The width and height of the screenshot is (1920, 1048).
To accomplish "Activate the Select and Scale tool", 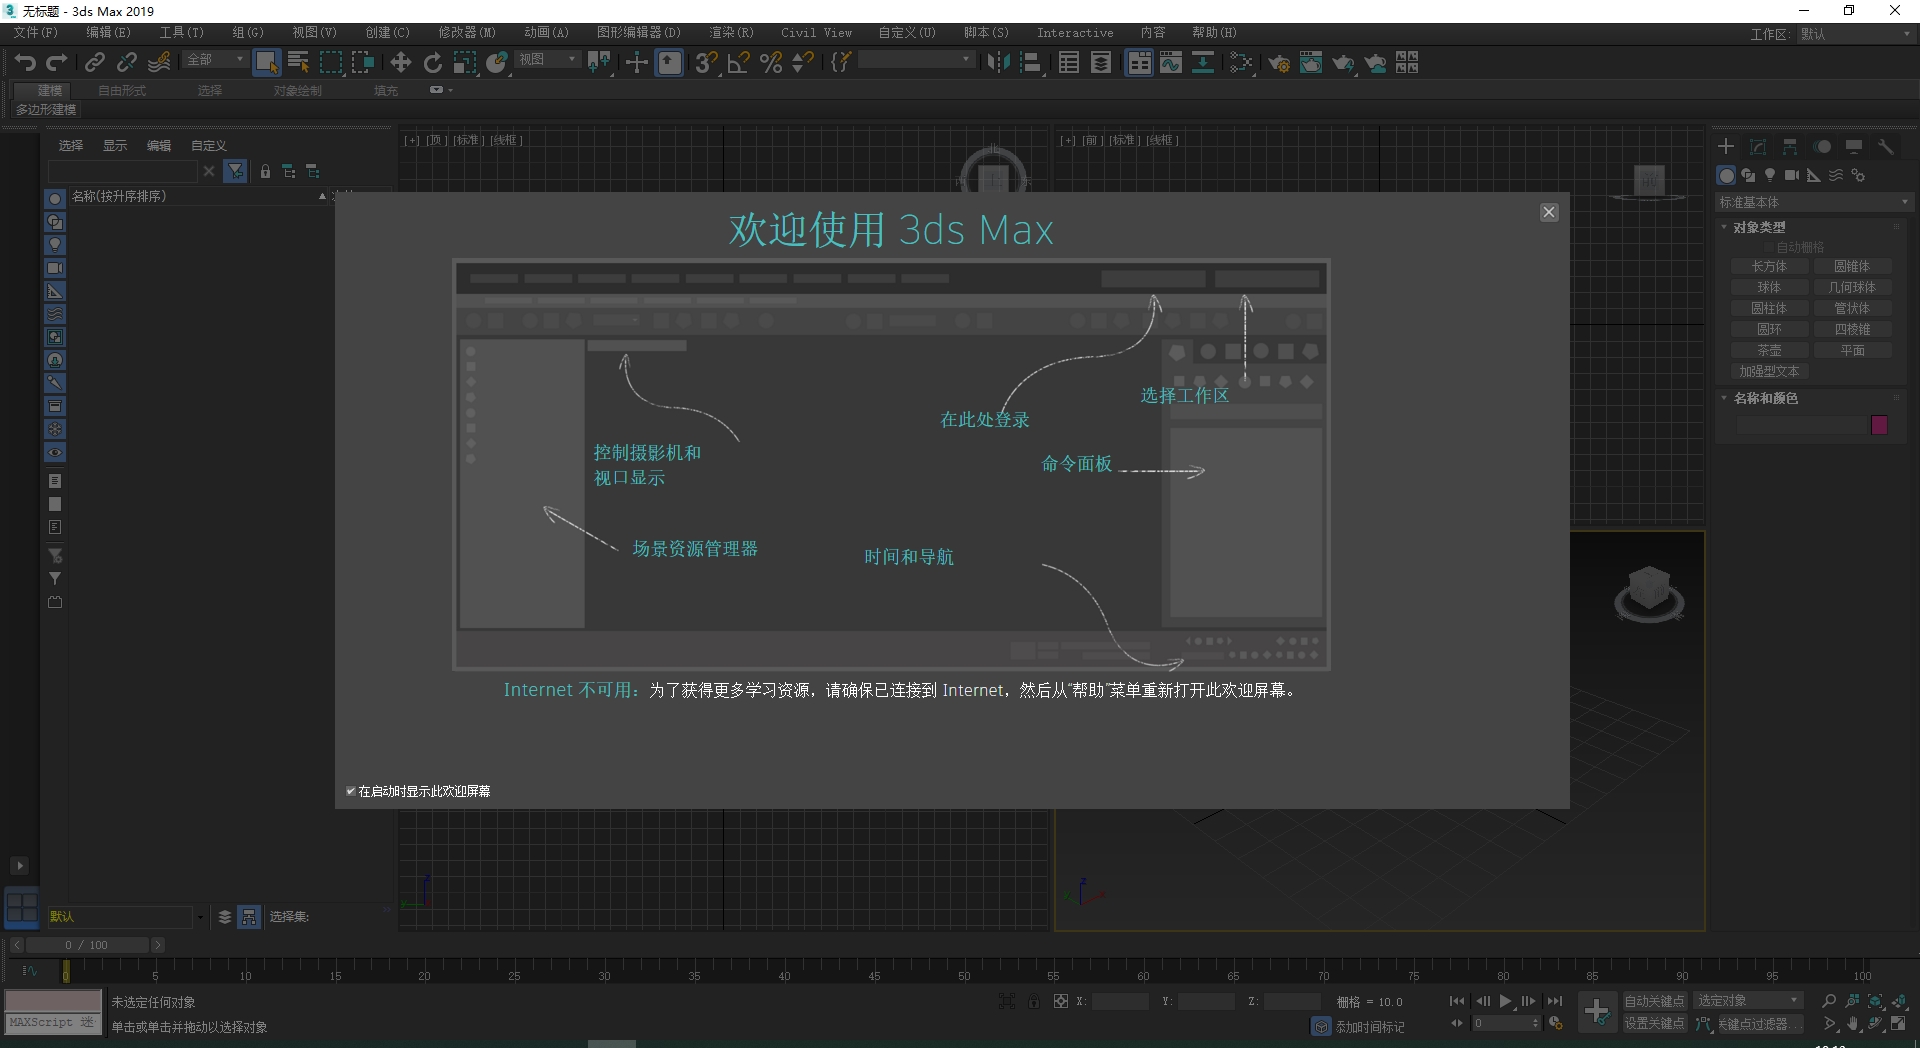I will [464, 63].
